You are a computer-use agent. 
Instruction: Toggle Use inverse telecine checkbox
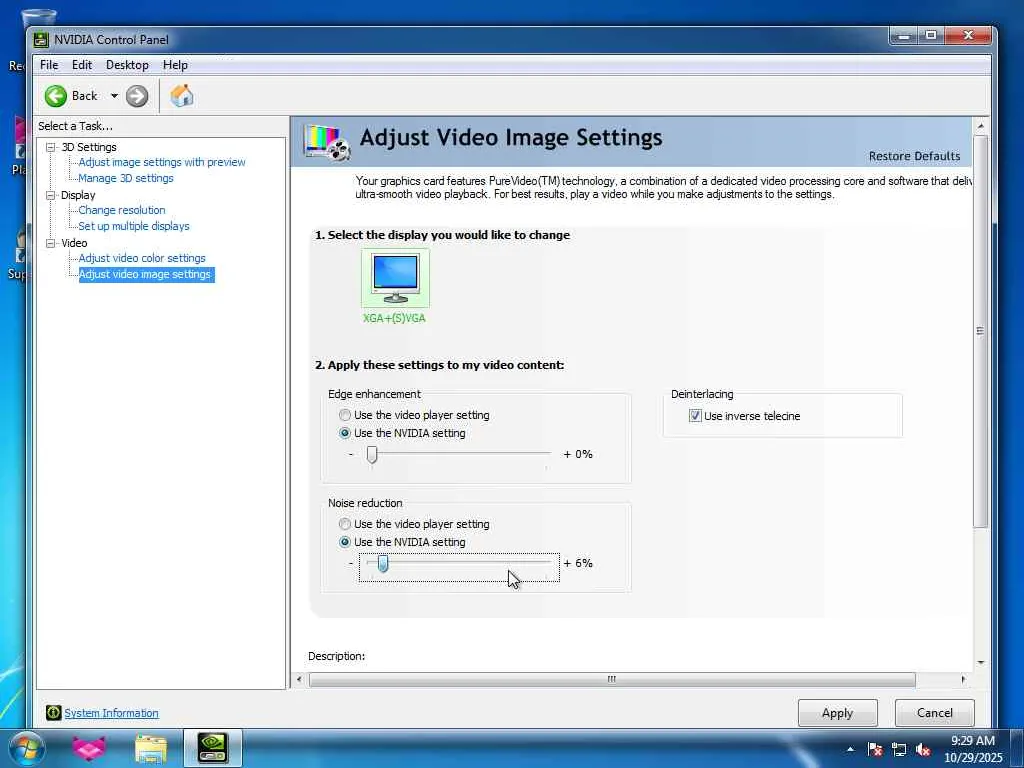click(695, 415)
